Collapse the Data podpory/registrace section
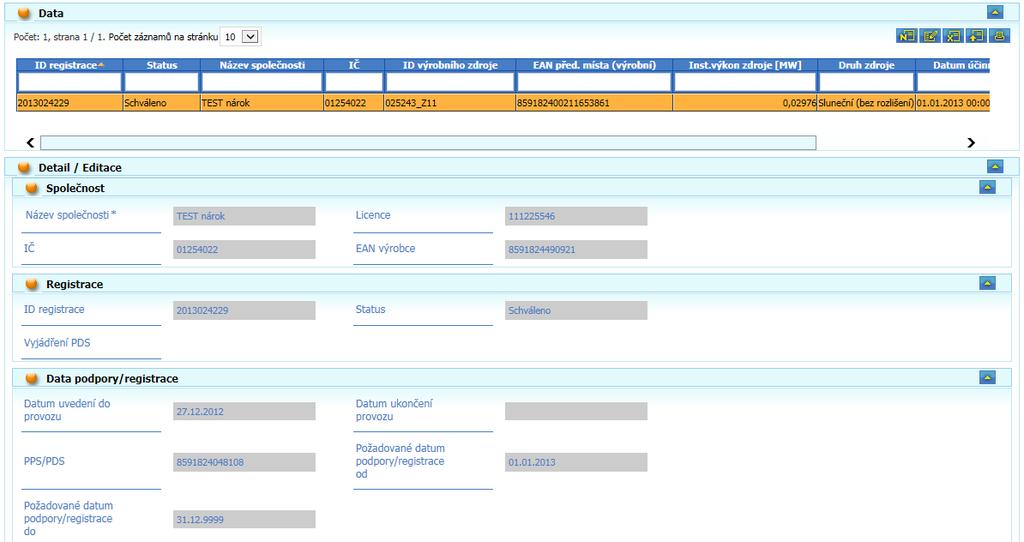This screenshot has height=542, width=1024. click(987, 377)
